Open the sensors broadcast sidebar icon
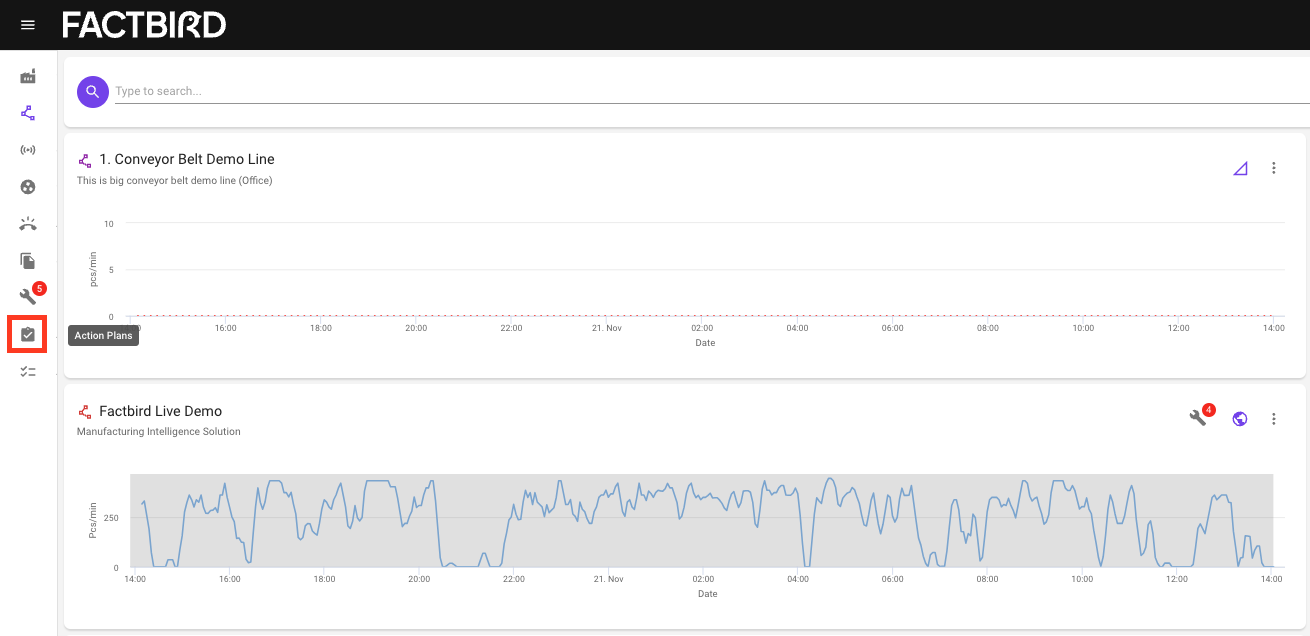The image size is (1310, 636). tap(28, 150)
